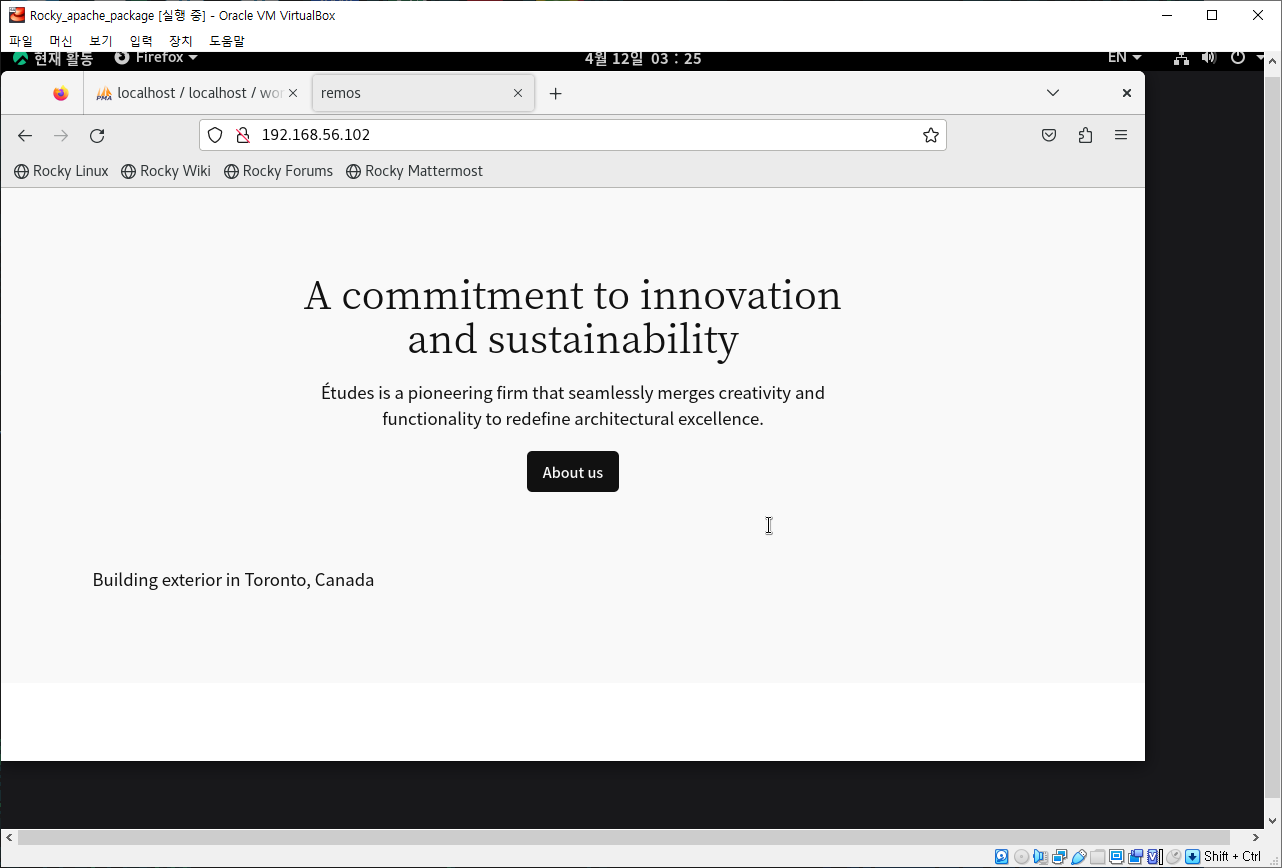Viewport: 1282px width, 868px height.
Task: Click the VirtualBox optical disc status icon
Action: tap(1021, 856)
